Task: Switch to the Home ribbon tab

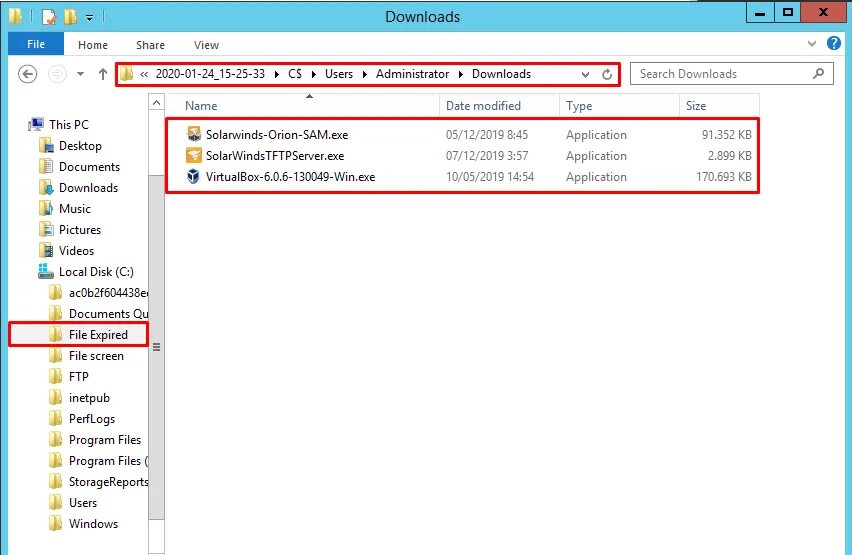Action: [x=93, y=45]
